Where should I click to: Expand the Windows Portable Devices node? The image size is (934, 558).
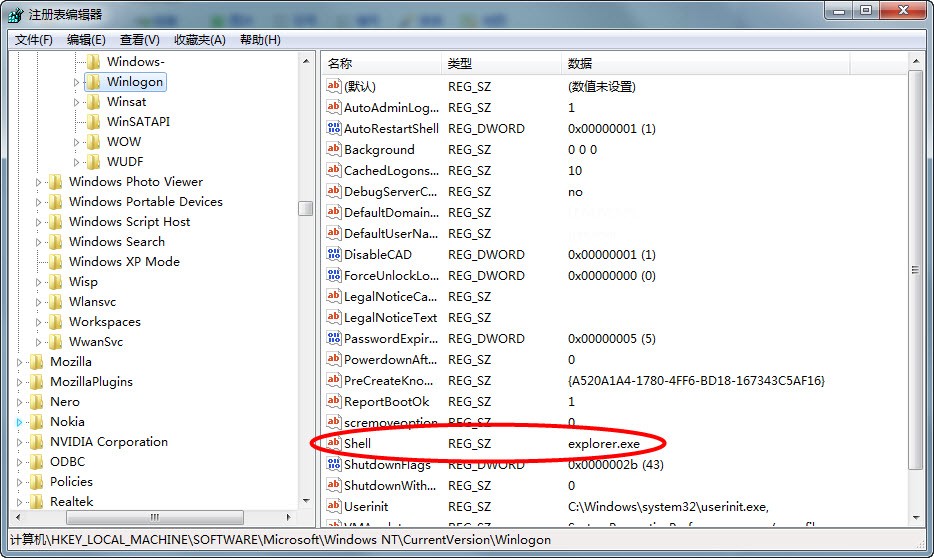[x=38, y=202]
